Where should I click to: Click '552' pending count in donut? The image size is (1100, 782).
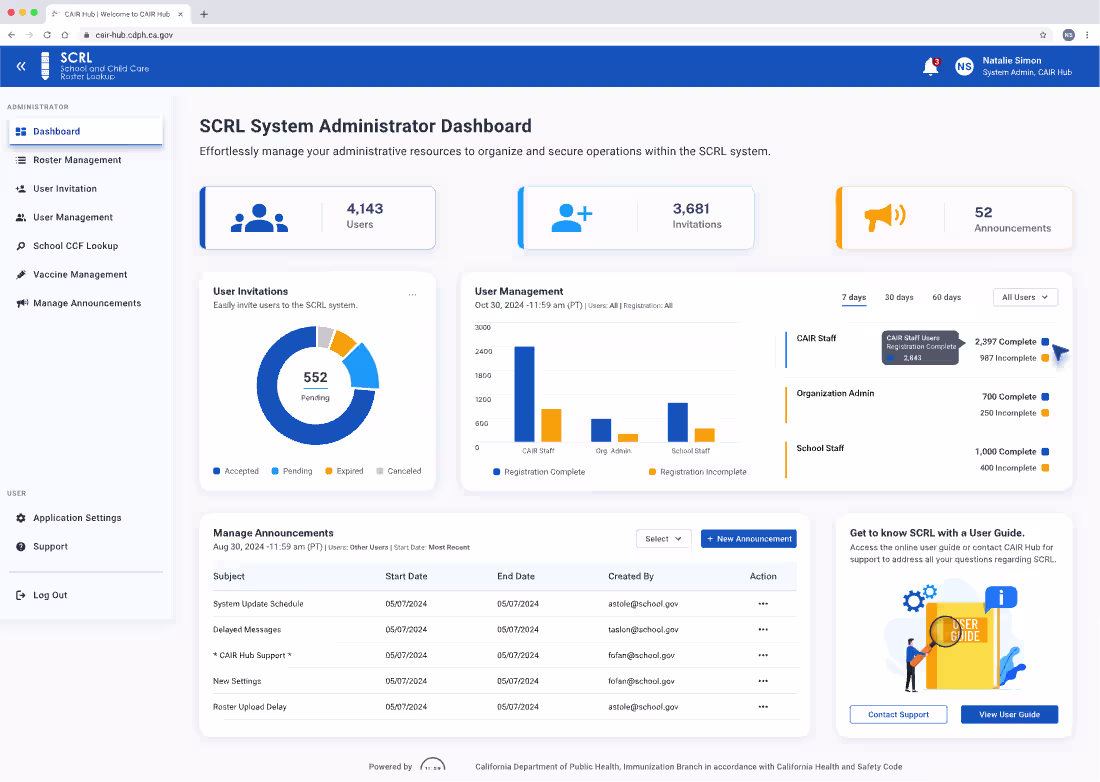pos(315,378)
